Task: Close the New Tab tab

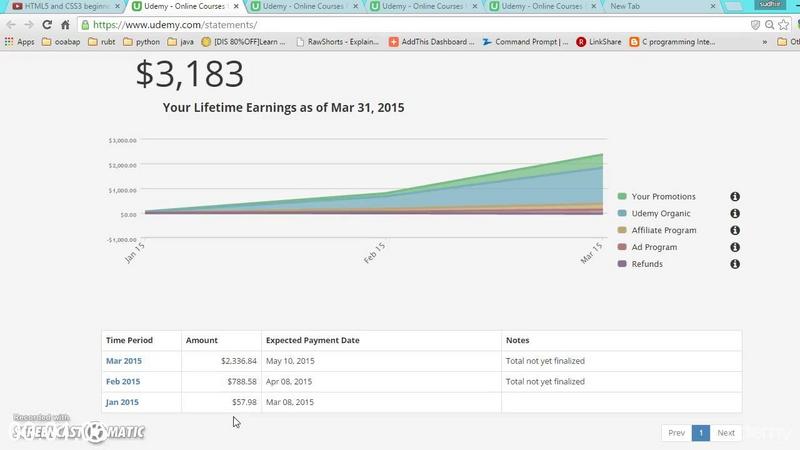Action: [x=713, y=6]
